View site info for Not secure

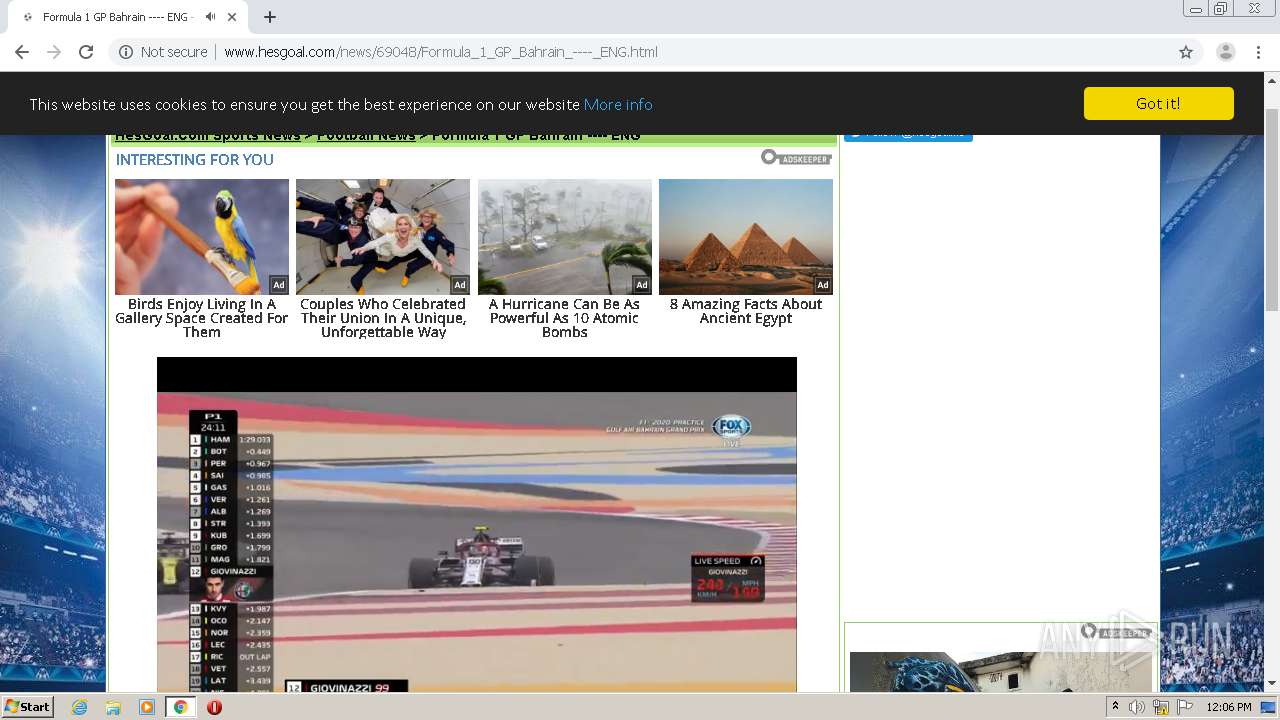163,52
